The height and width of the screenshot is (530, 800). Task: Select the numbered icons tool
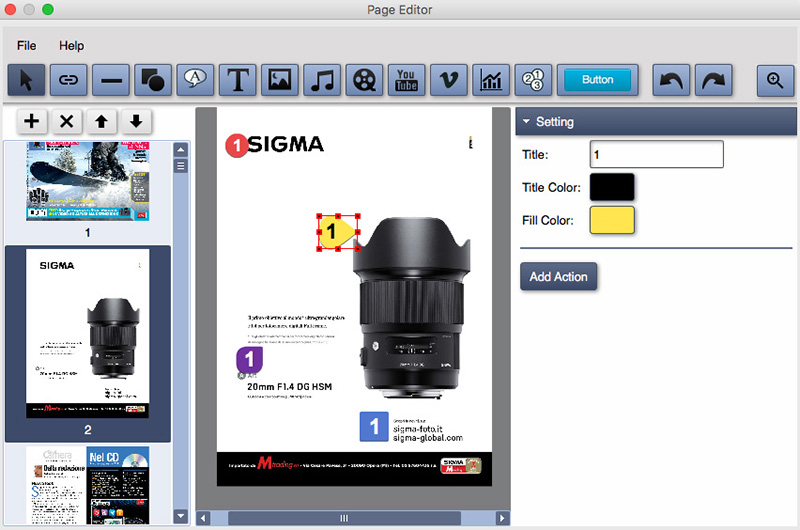[533, 80]
